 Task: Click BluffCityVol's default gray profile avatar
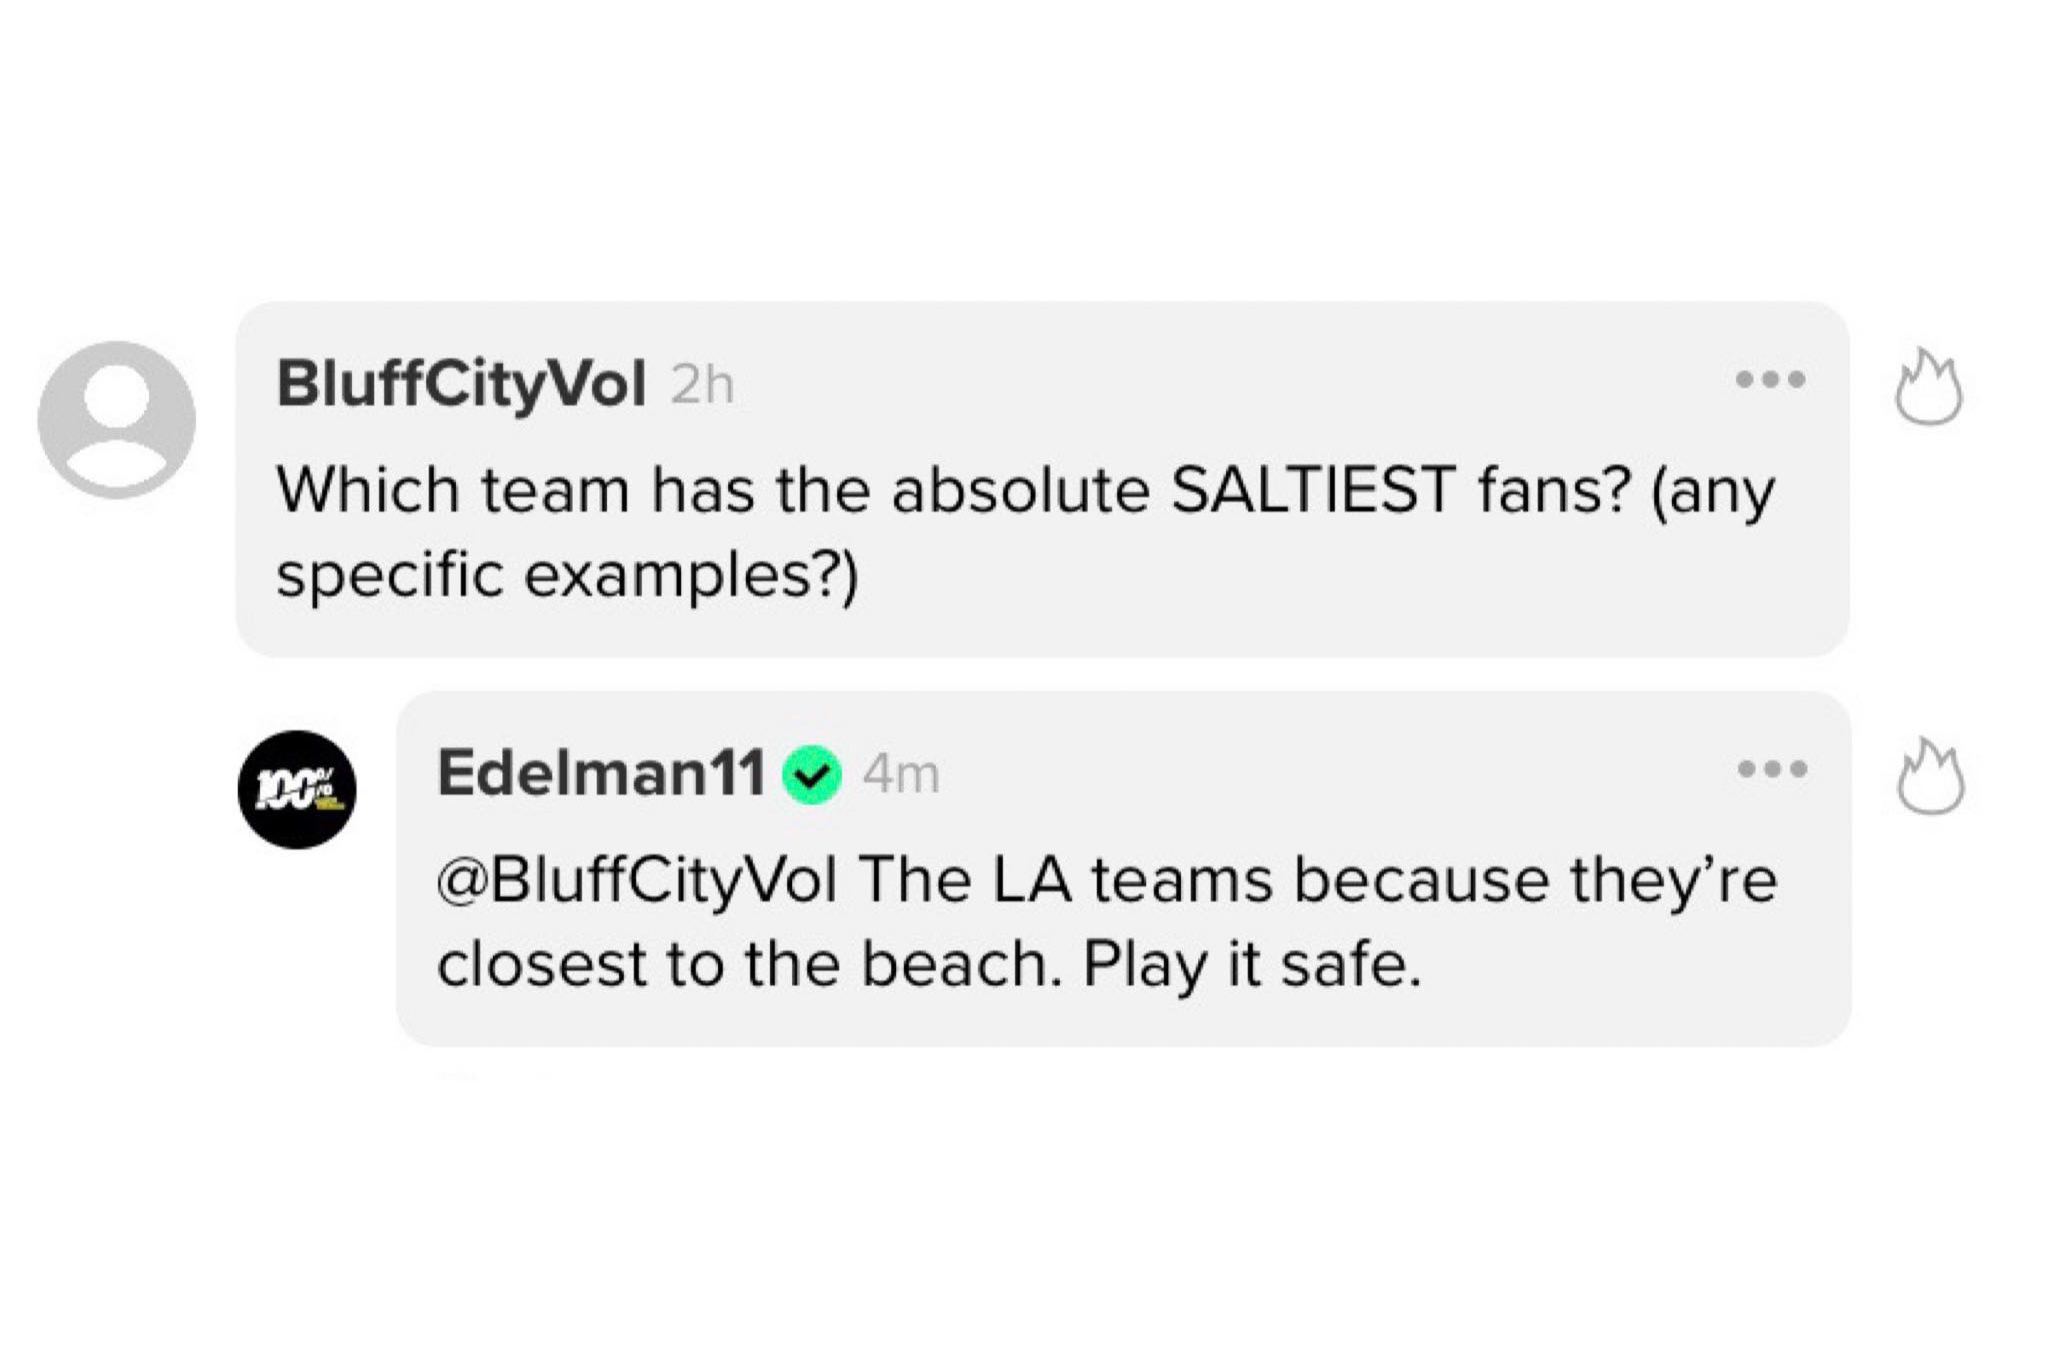coord(116,419)
